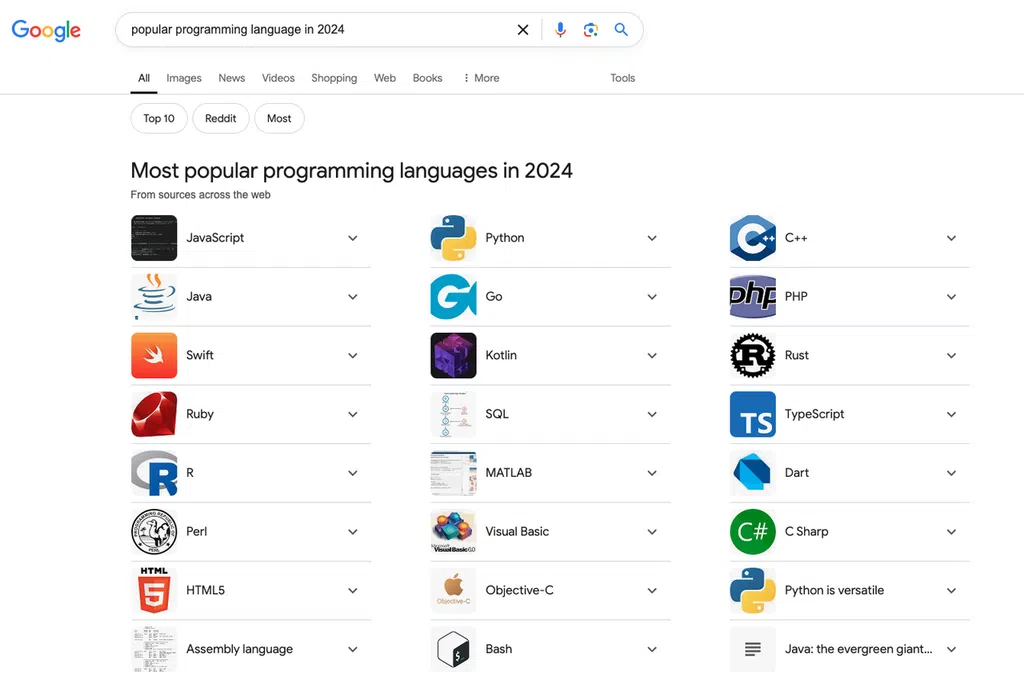
Task: Click the Swift bird logo
Action: click(x=154, y=355)
